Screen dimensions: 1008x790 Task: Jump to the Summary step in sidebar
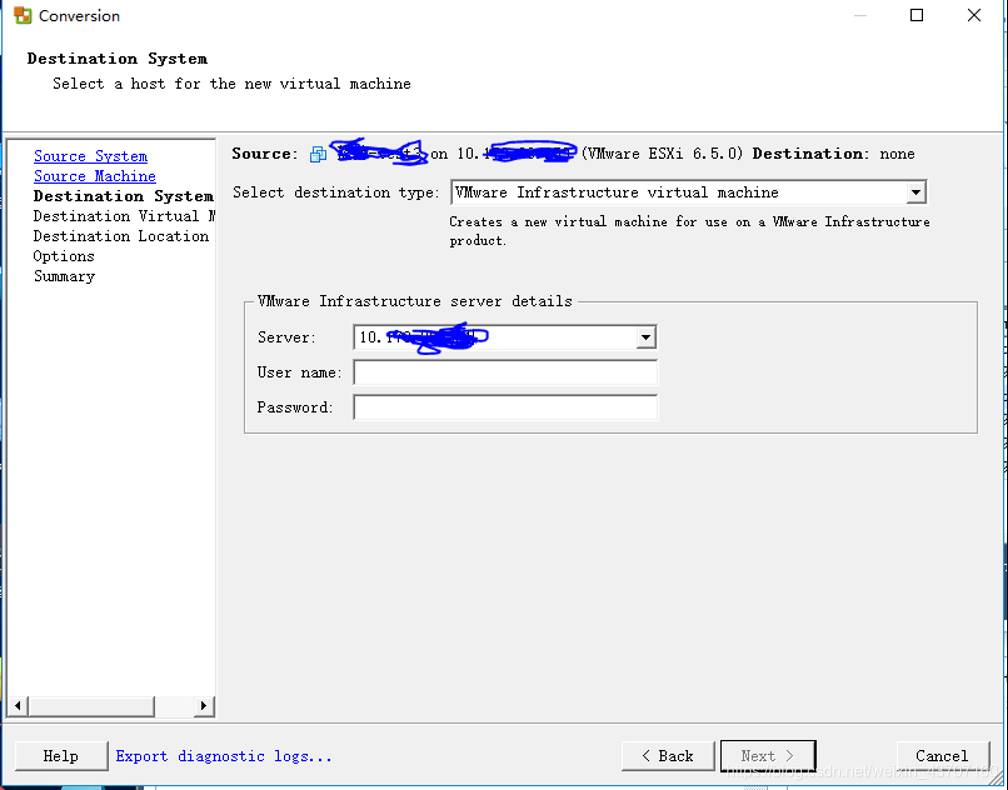coord(64,276)
